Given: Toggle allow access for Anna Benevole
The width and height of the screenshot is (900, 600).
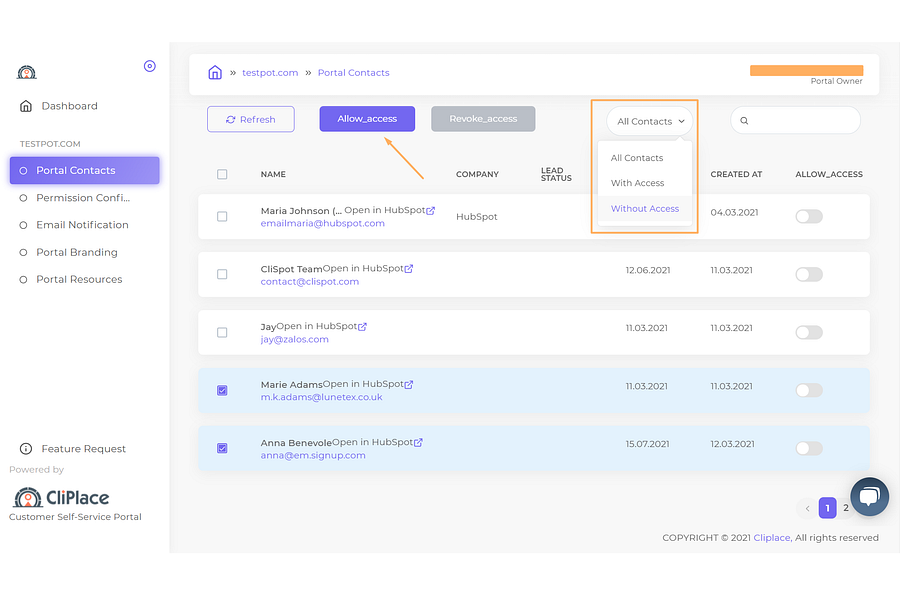Looking at the screenshot, I should tap(809, 448).
